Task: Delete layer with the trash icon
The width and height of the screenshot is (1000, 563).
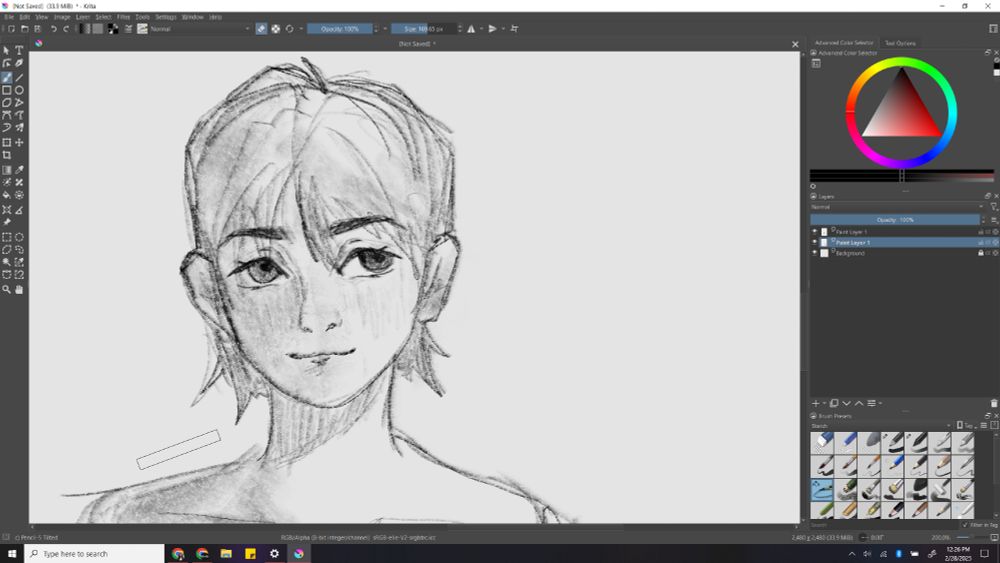Action: 994,403
